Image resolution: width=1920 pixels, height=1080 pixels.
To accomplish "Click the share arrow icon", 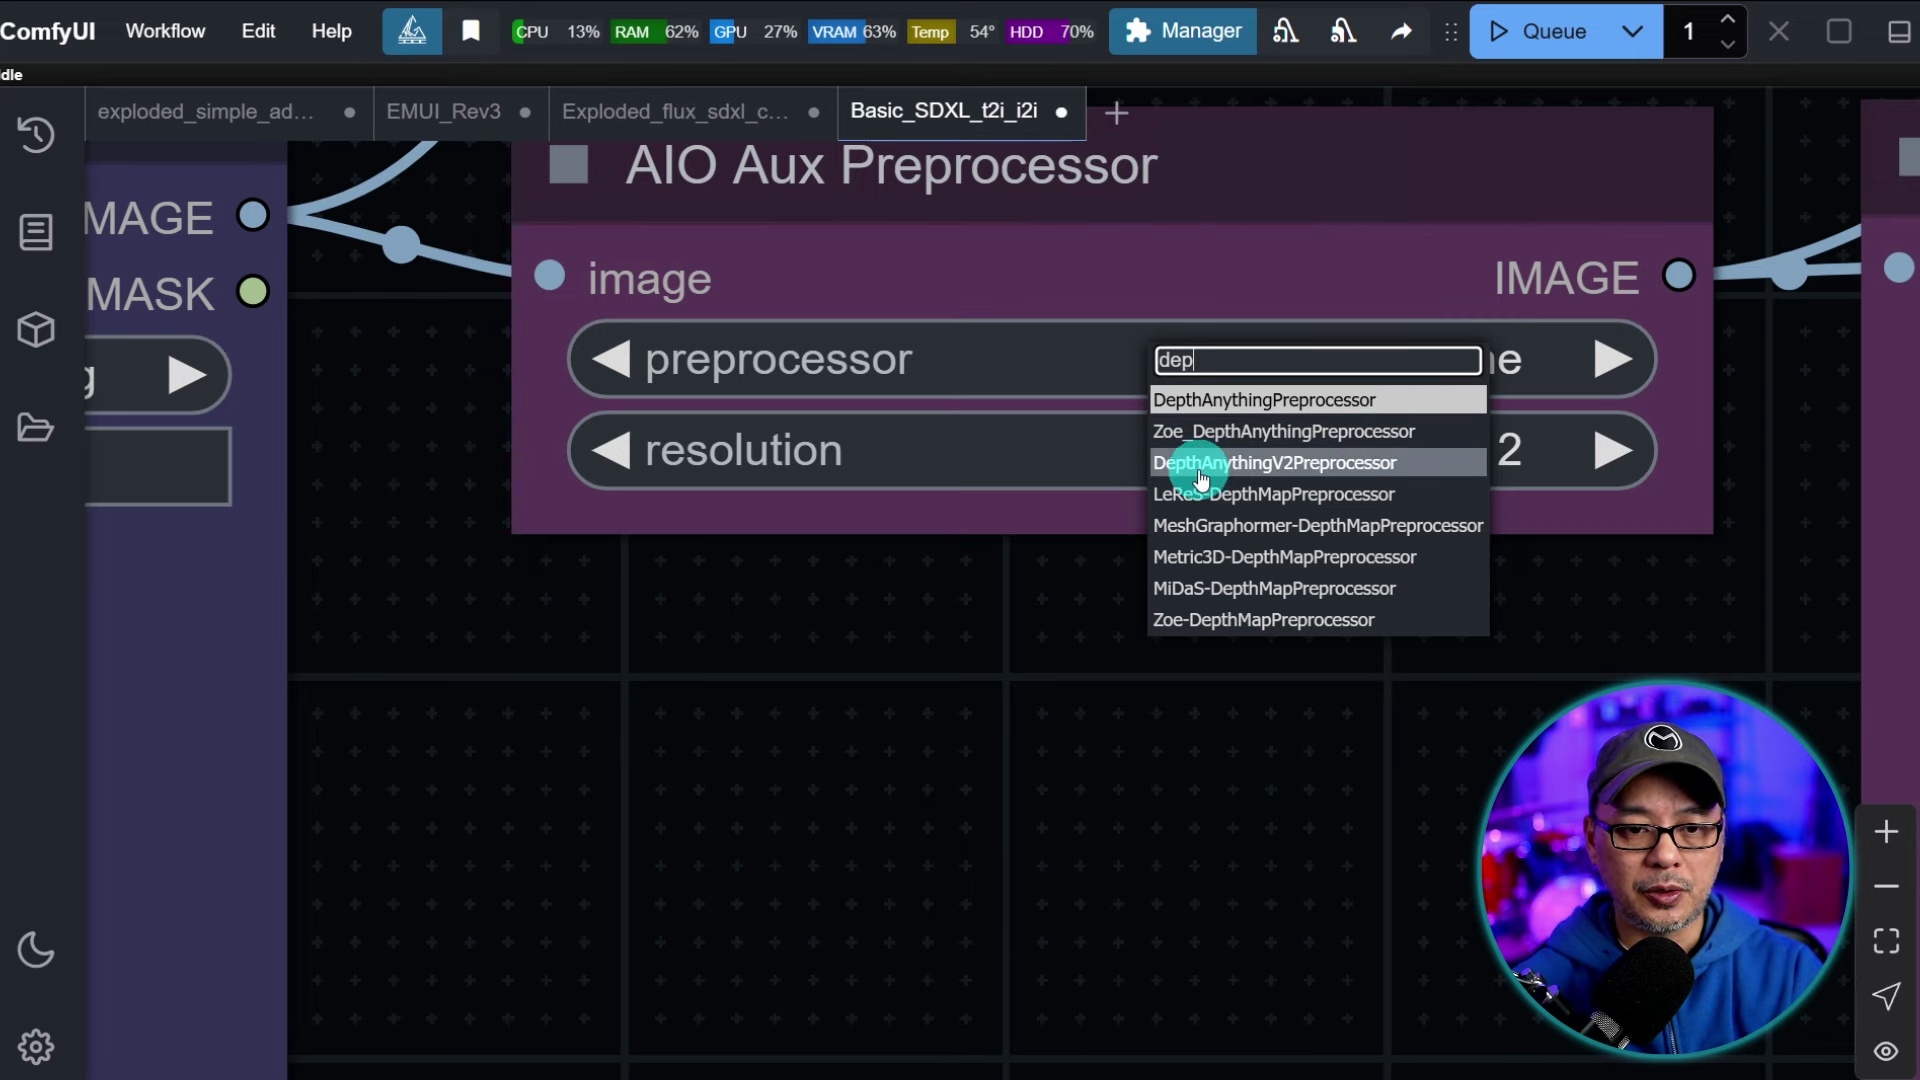I will [1401, 32].
